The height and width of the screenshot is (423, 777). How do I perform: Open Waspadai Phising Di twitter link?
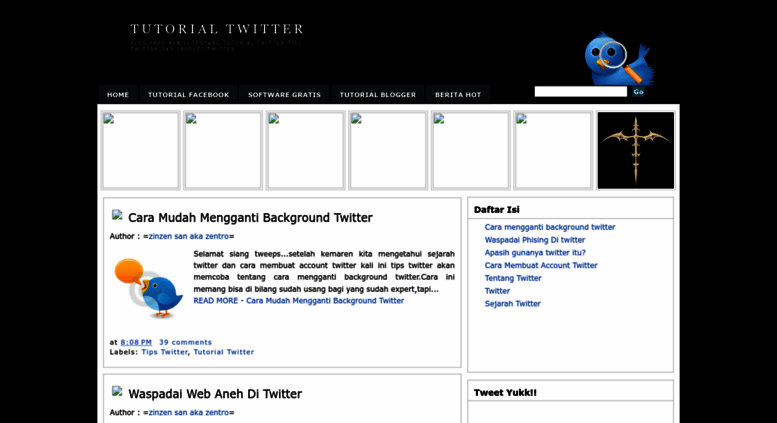point(535,240)
